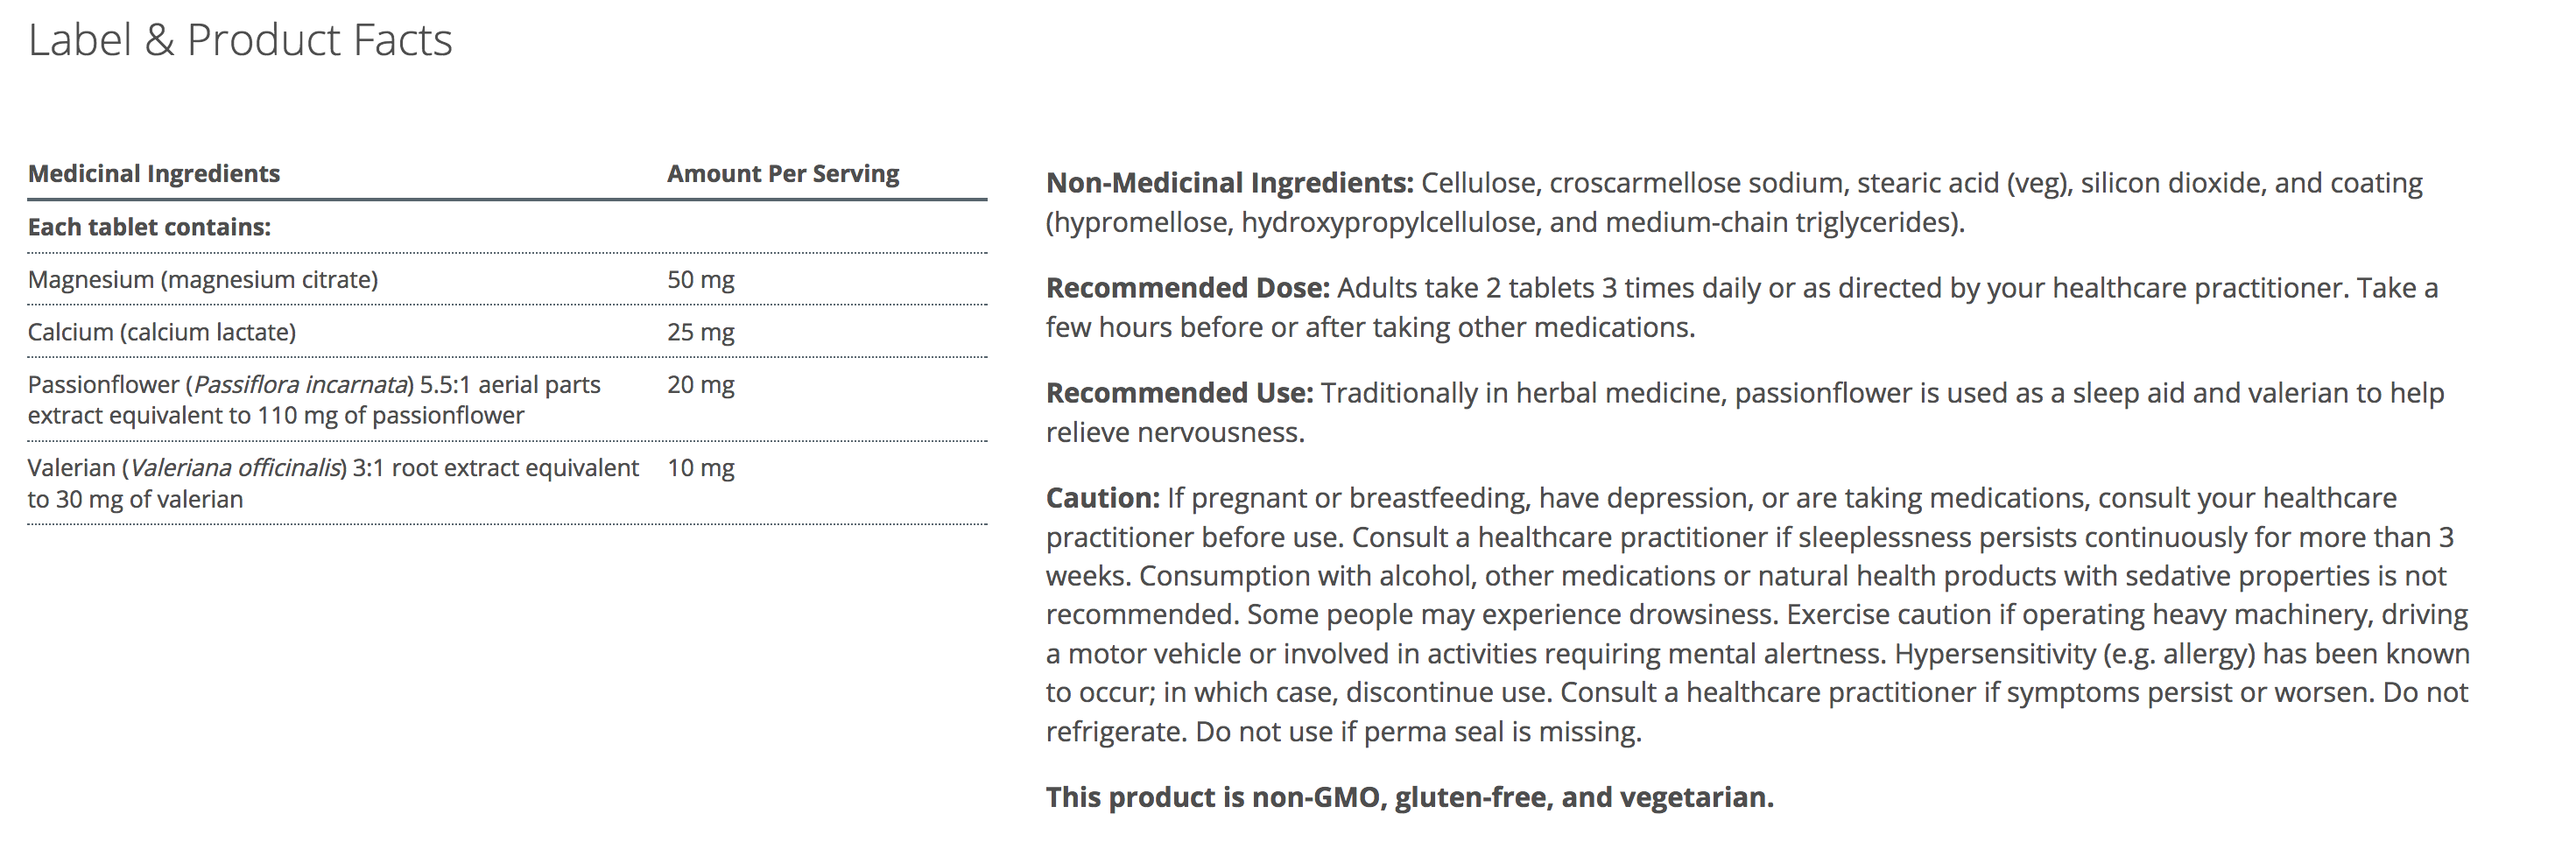Select the Valerian root extract ingredient text
2576x856 pixels.
(x=332, y=483)
